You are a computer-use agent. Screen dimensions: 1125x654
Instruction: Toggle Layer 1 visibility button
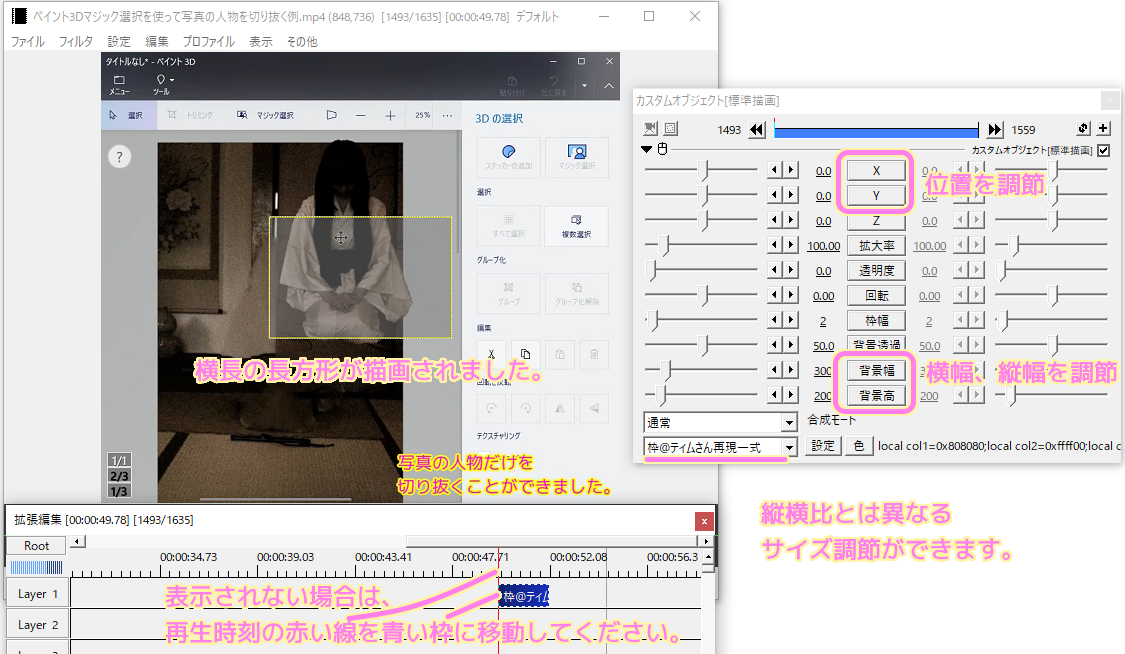[x=37, y=594]
